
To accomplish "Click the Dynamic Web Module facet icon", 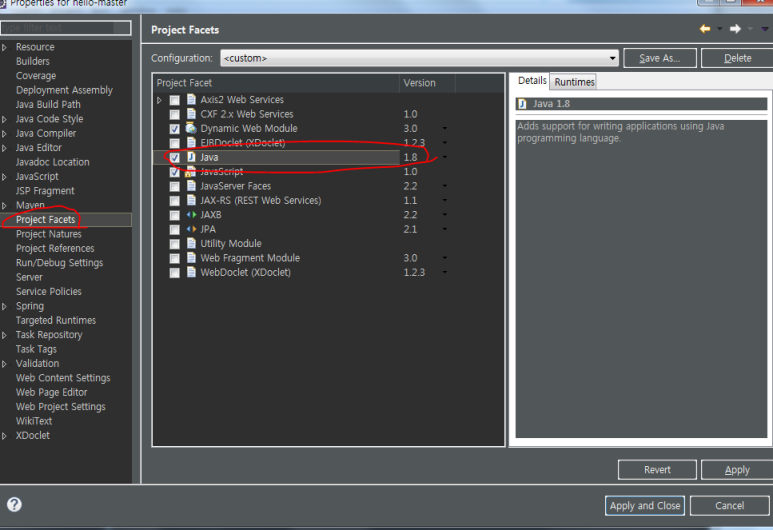I will (191, 129).
